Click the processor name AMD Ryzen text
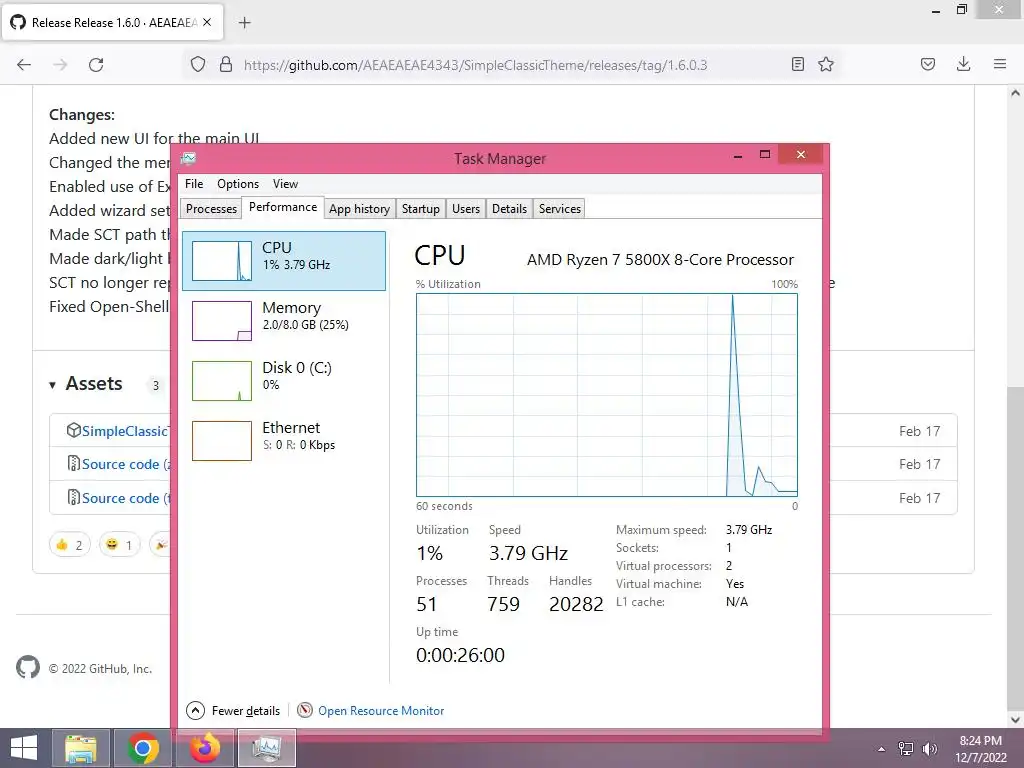The image size is (1024, 768). click(660, 259)
